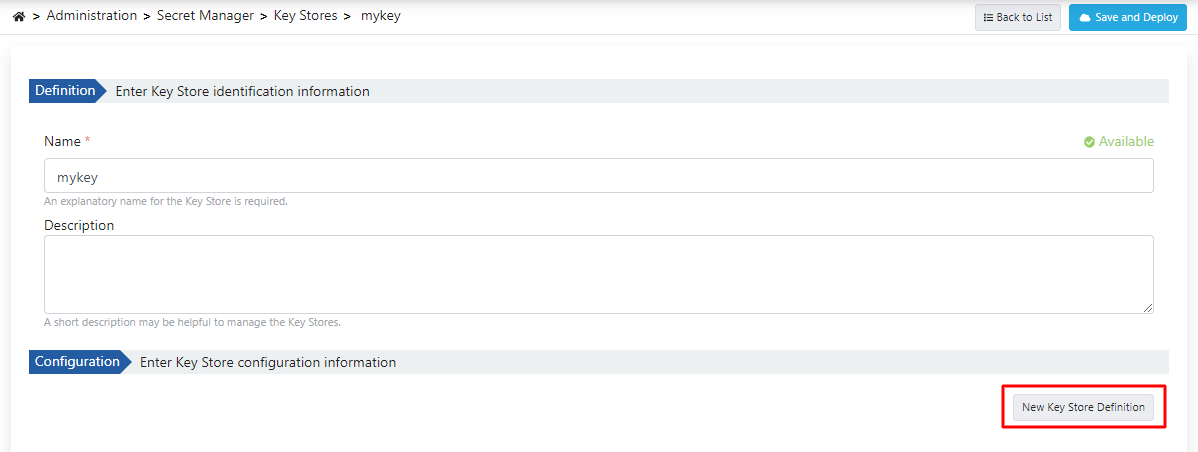The image size is (1198, 452).
Task: Click the mykey breadcrumb item
Action: [380, 16]
